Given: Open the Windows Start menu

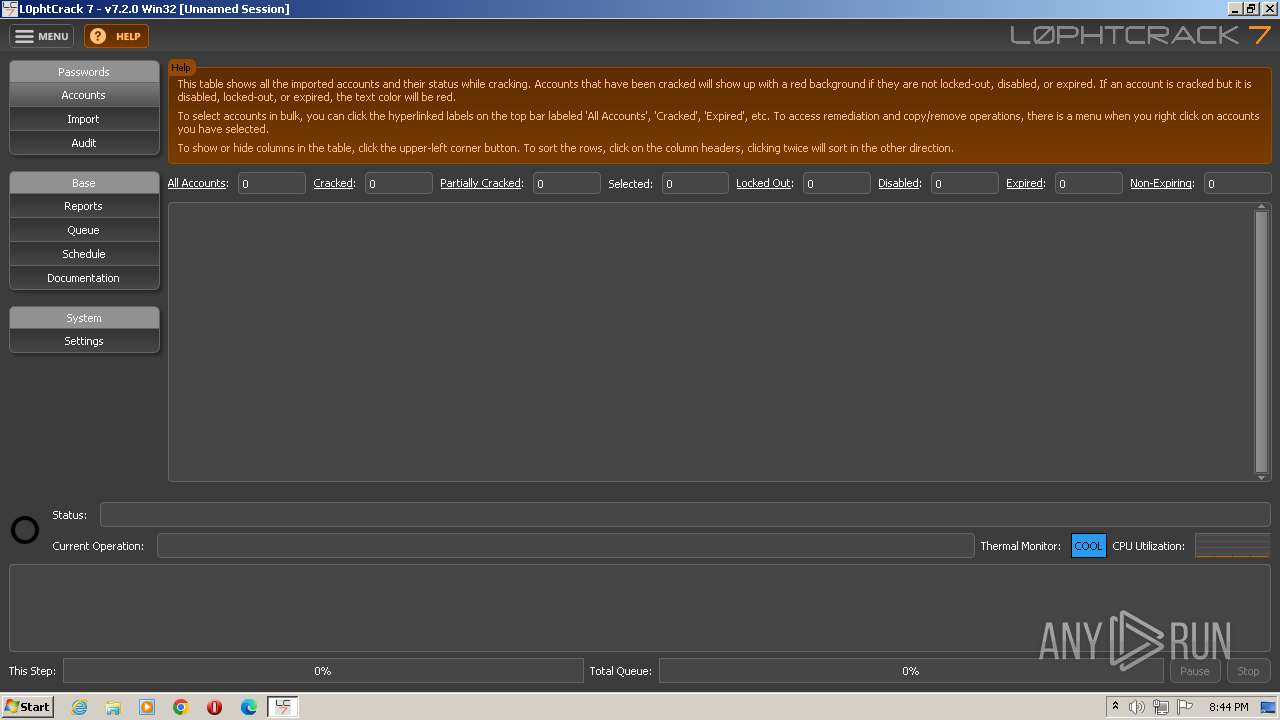Looking at the screenshot, I should point(28,707).
